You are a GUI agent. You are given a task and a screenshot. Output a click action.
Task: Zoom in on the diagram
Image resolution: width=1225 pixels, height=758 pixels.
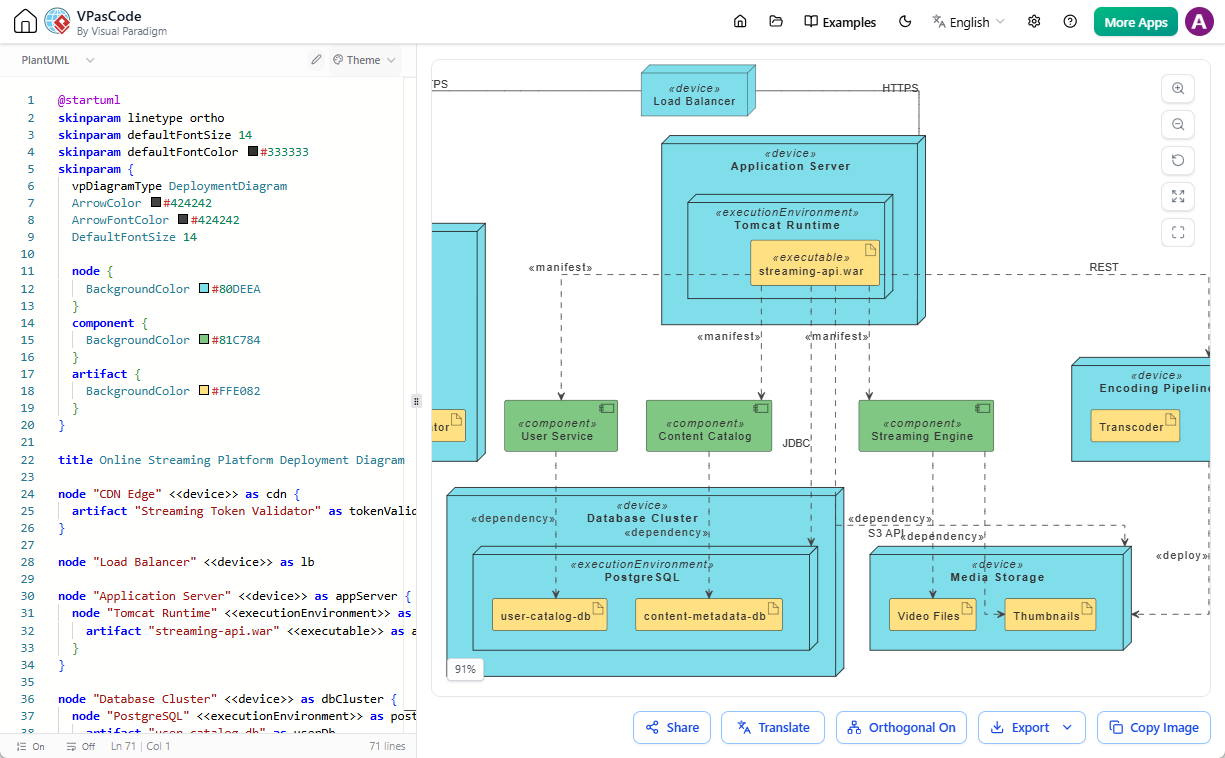click(x=1178, y=89)
